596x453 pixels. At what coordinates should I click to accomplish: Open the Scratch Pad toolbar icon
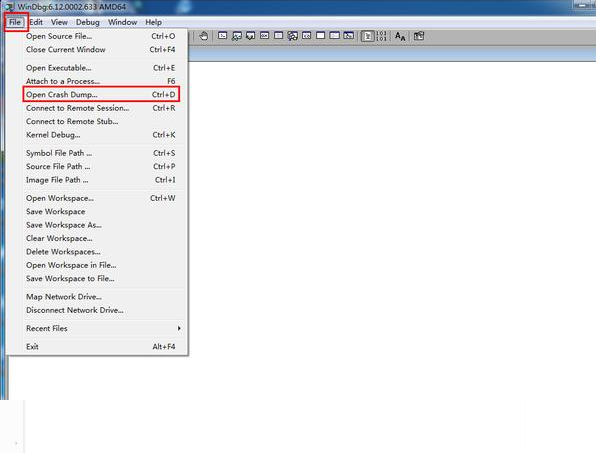pyautogui.click(x=321, y=36)
